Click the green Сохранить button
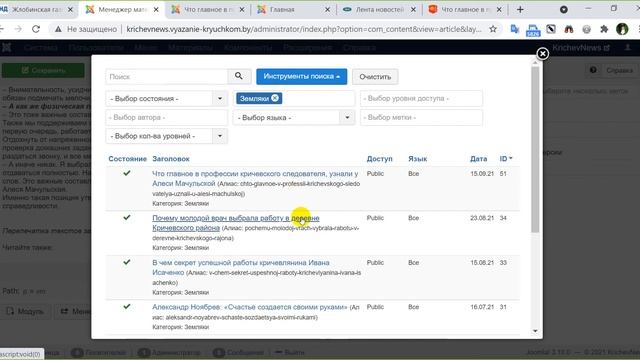This screenshot has height=360, width=640. [43, 70]
